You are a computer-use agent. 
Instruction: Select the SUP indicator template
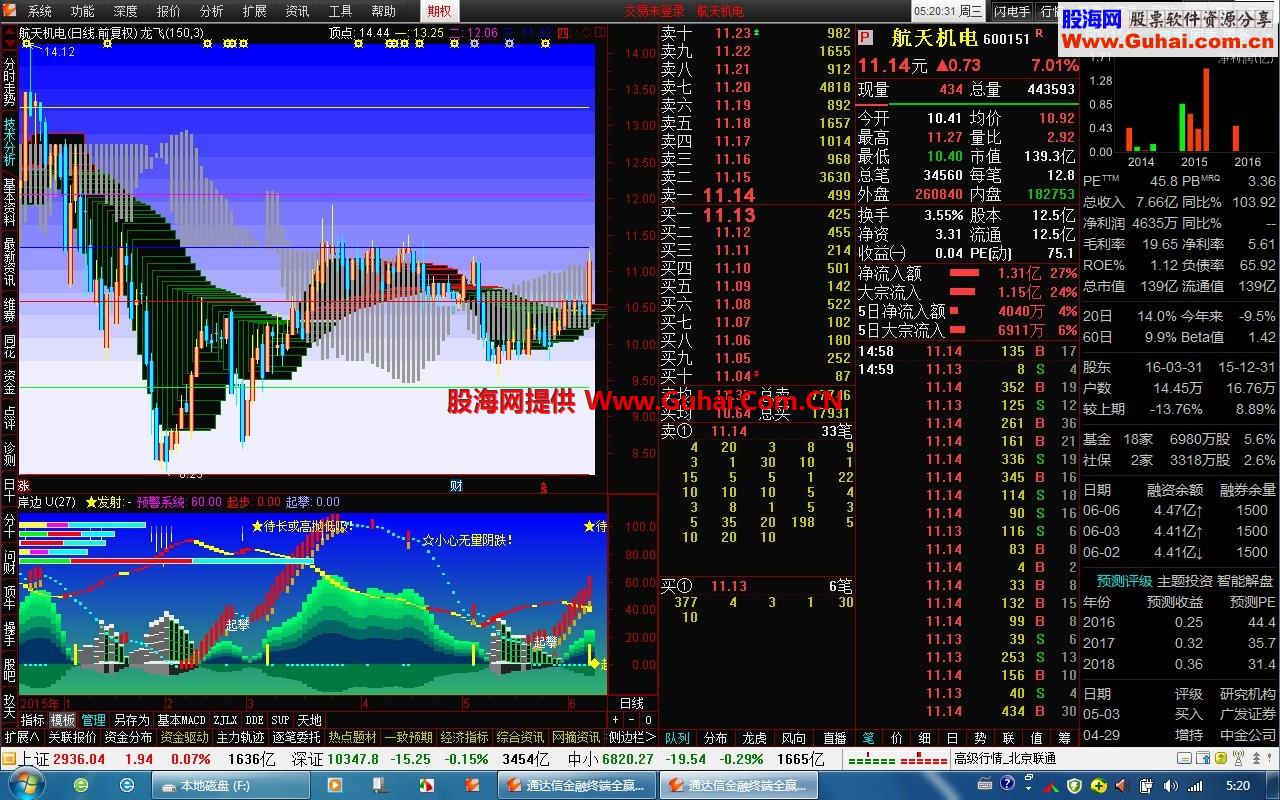(x=280, y=720)
